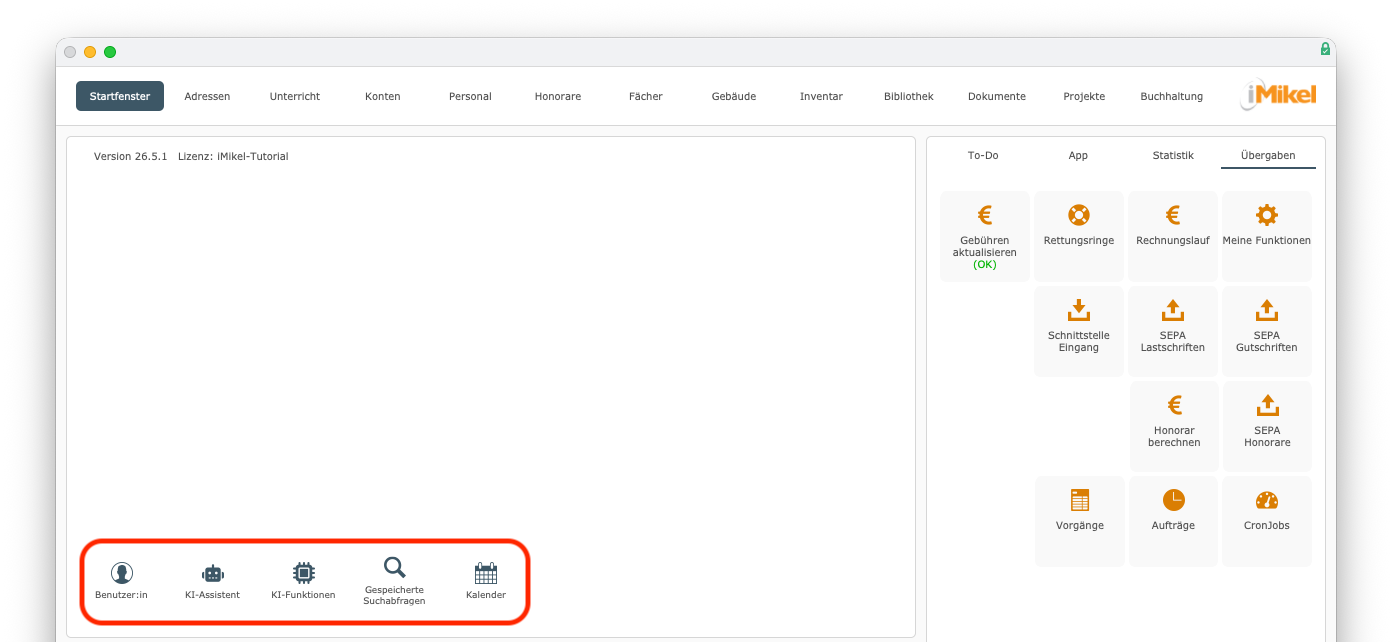Image resolution: width=1392 pixels, height=642 pixels.
Task: Click the iMikel logo
Action: (1279, 96)
